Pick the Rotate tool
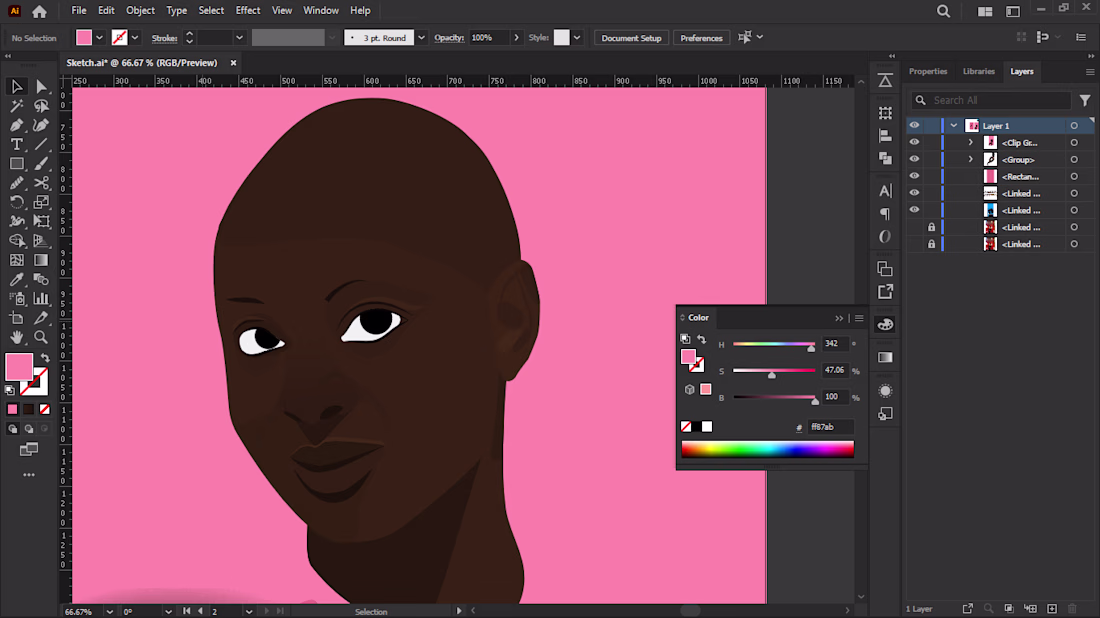 17,202
